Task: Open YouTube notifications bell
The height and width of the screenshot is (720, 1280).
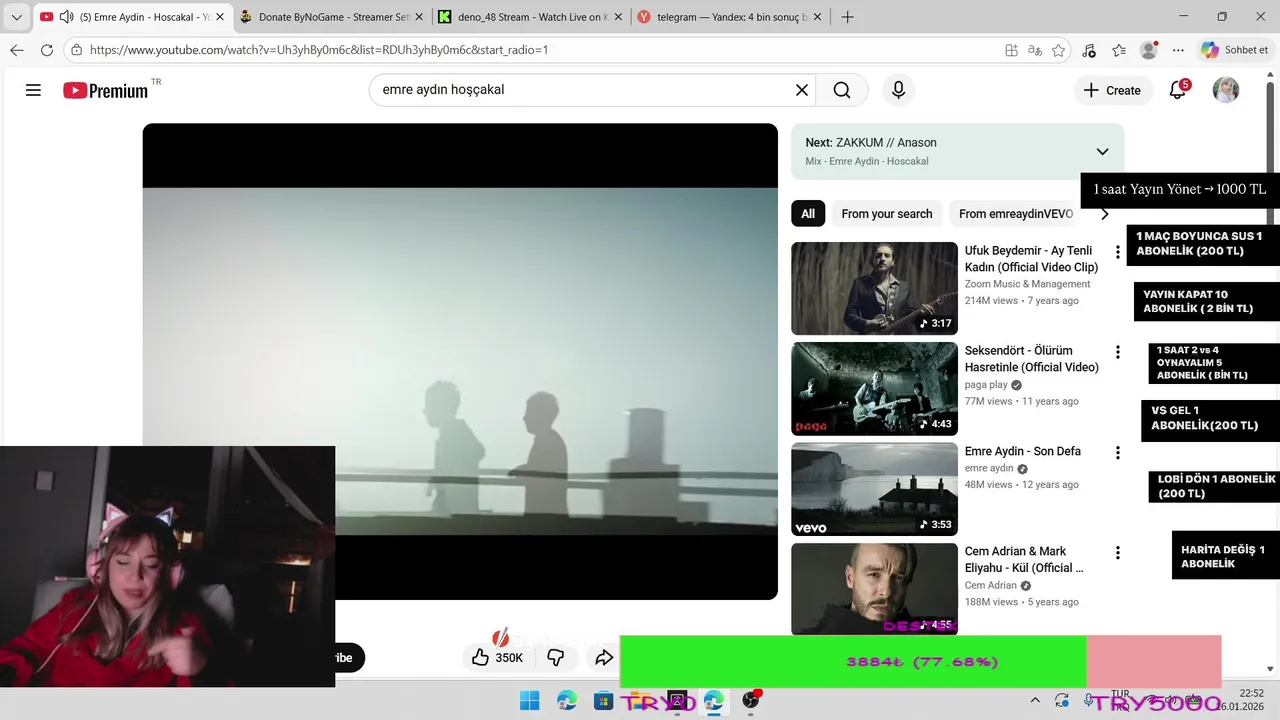Action: pos(1178,90)
